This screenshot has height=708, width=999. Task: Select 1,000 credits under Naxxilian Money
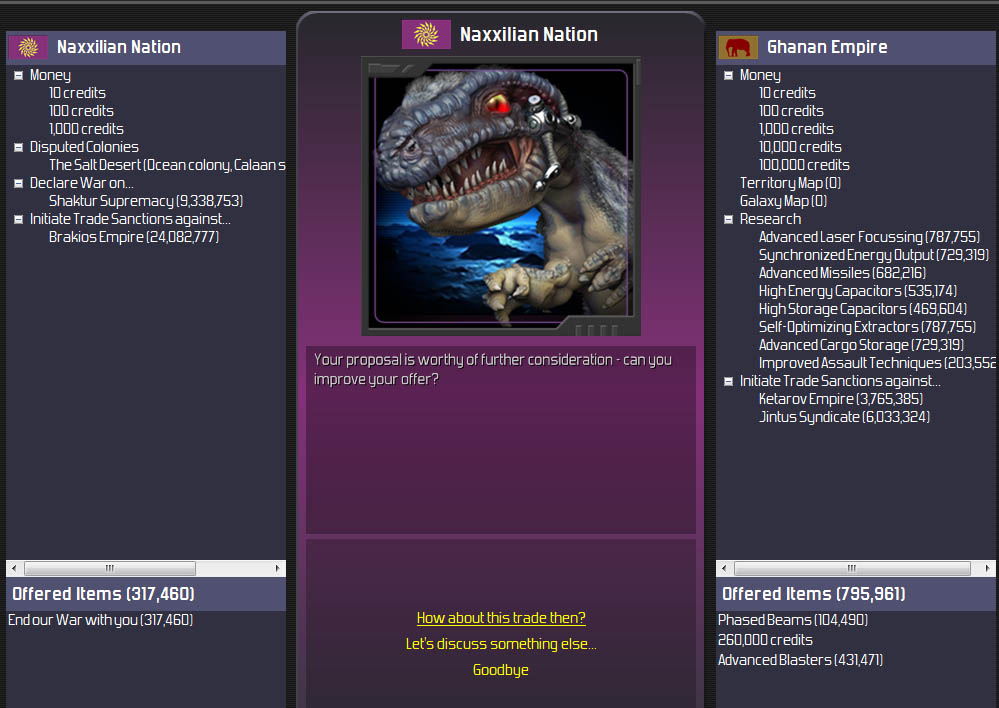tap(86, 129)
